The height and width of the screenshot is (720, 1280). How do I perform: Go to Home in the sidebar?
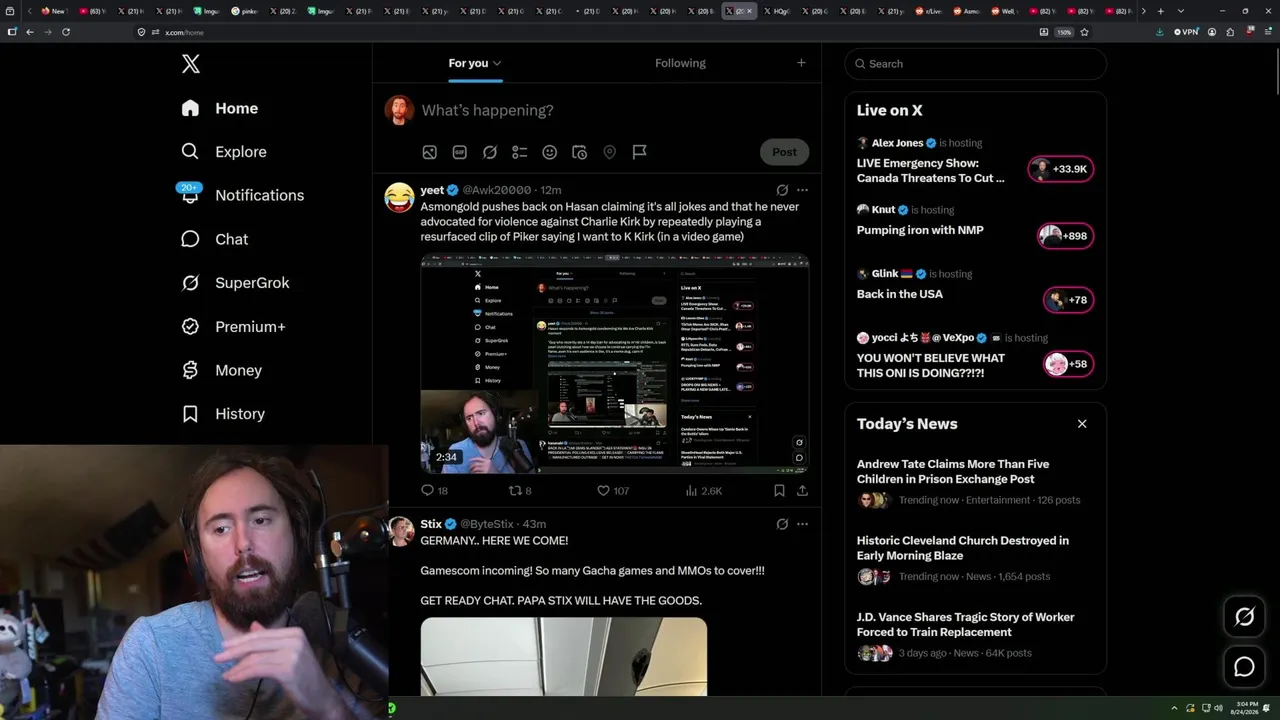(x=221, y=108)
